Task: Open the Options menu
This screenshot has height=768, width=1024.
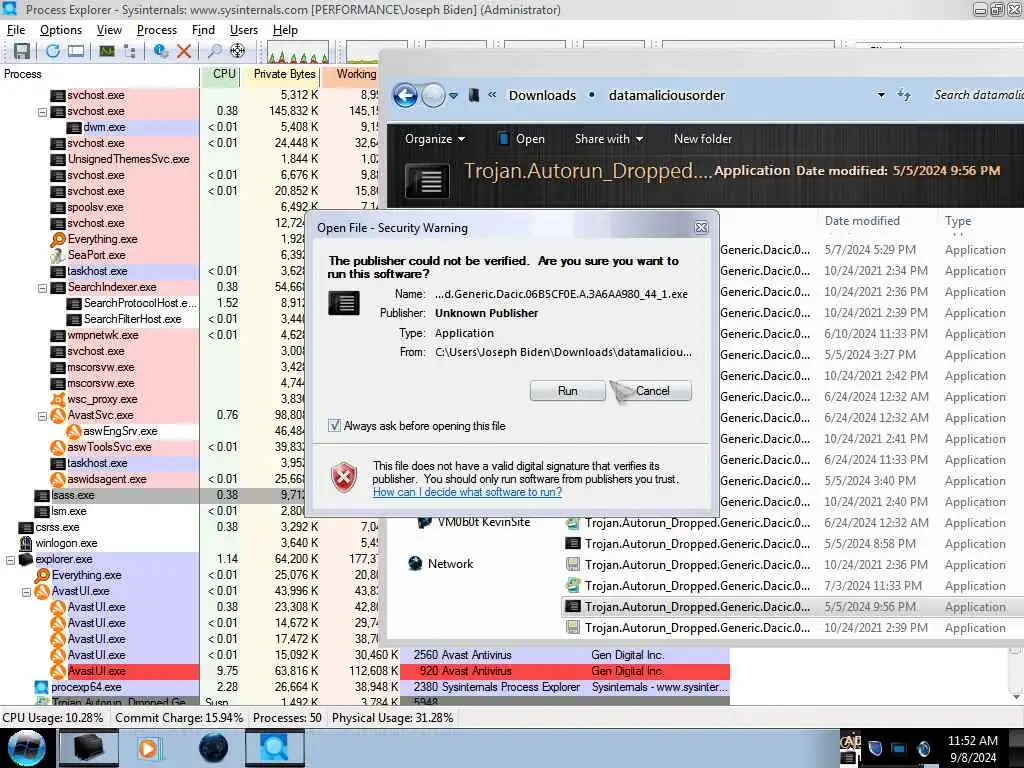Action: point(61,30)
